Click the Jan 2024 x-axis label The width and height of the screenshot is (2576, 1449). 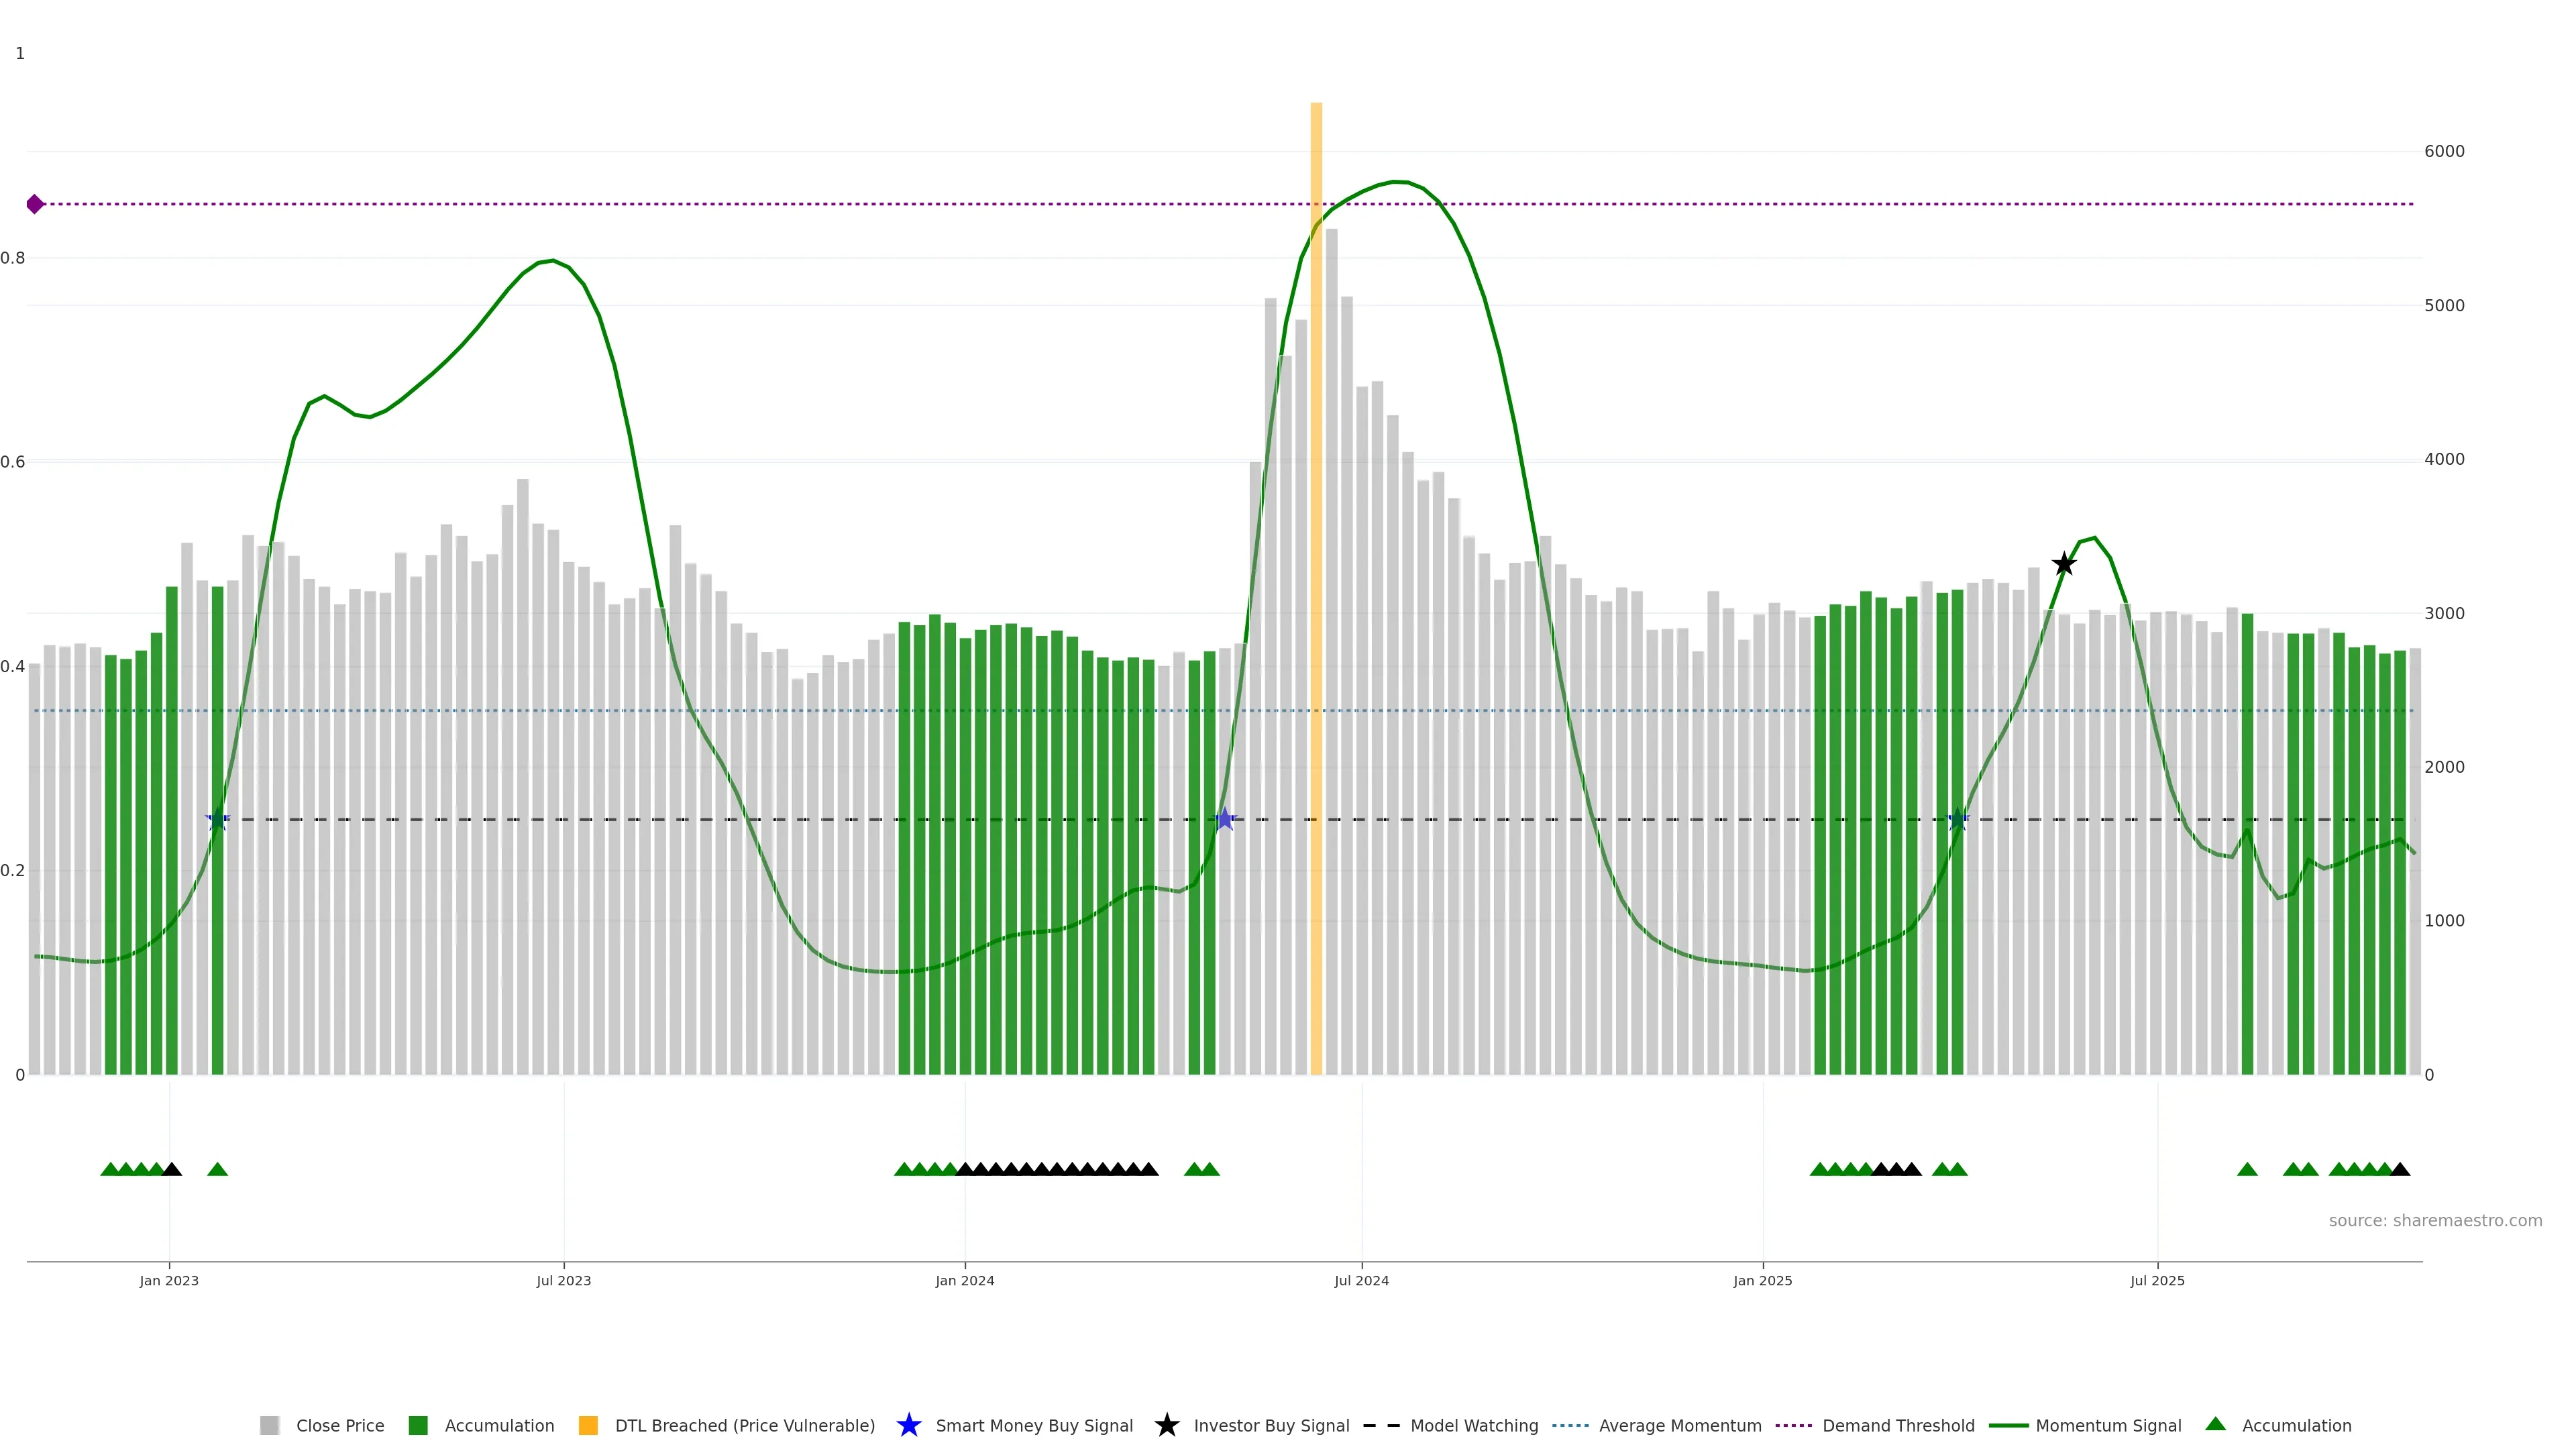click(x=964, y=1280)
